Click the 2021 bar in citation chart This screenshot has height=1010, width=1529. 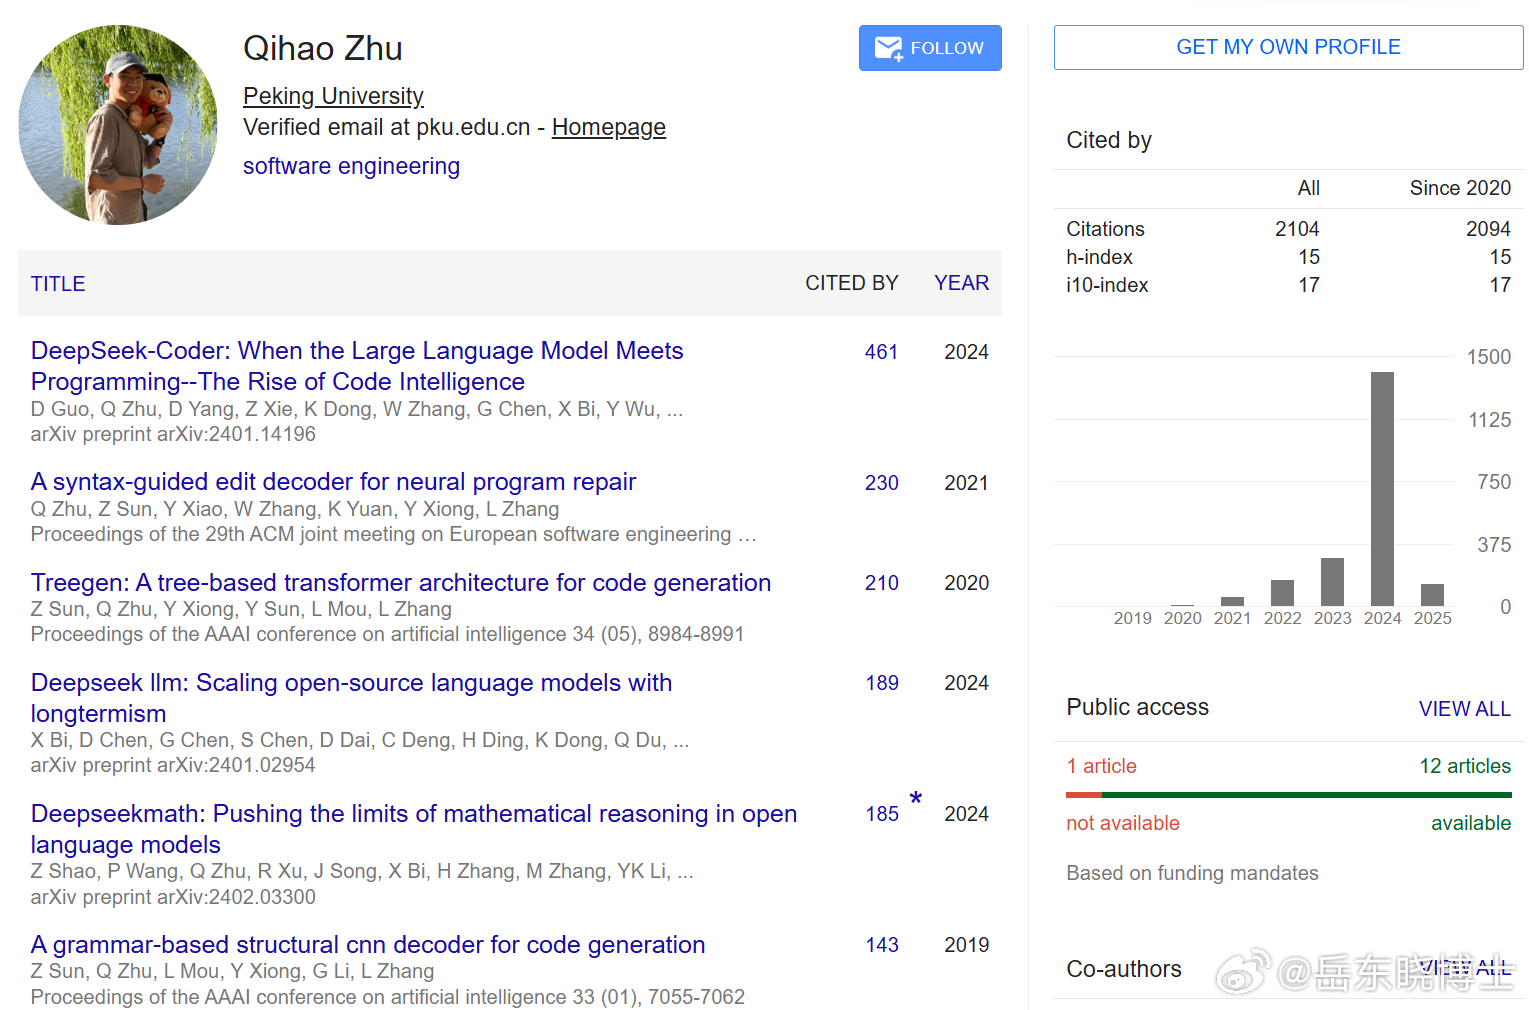click(x=1232, y=601)
